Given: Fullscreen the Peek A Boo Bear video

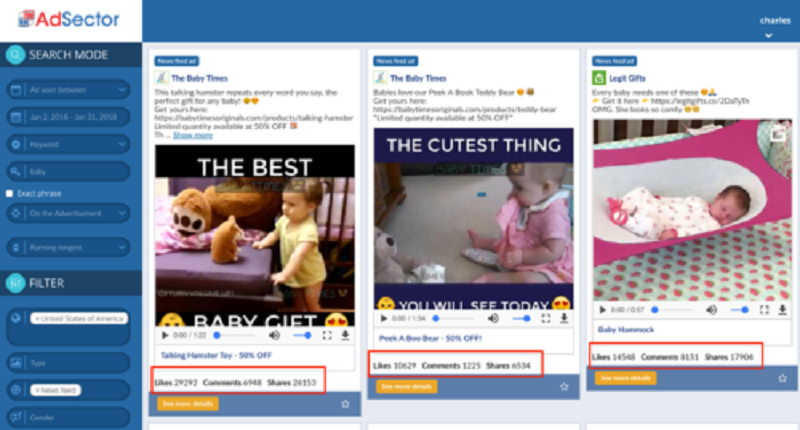Looking at the screenshot, I should [546, 318].
